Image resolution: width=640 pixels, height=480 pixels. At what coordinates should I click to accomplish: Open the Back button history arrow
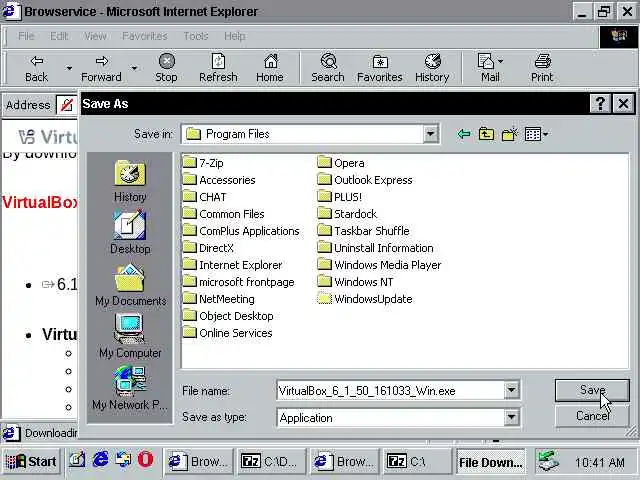[69, 68]
